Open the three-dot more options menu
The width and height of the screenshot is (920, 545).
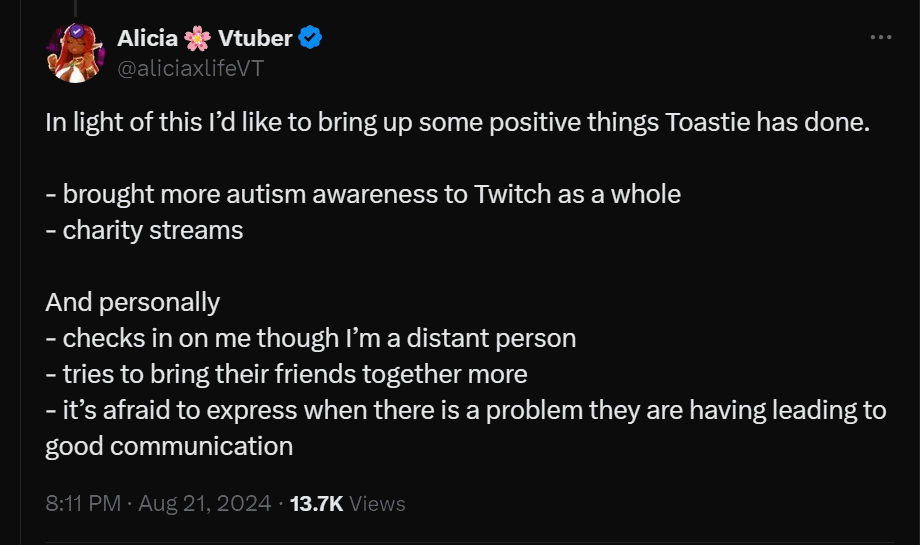tap(881, 37)
